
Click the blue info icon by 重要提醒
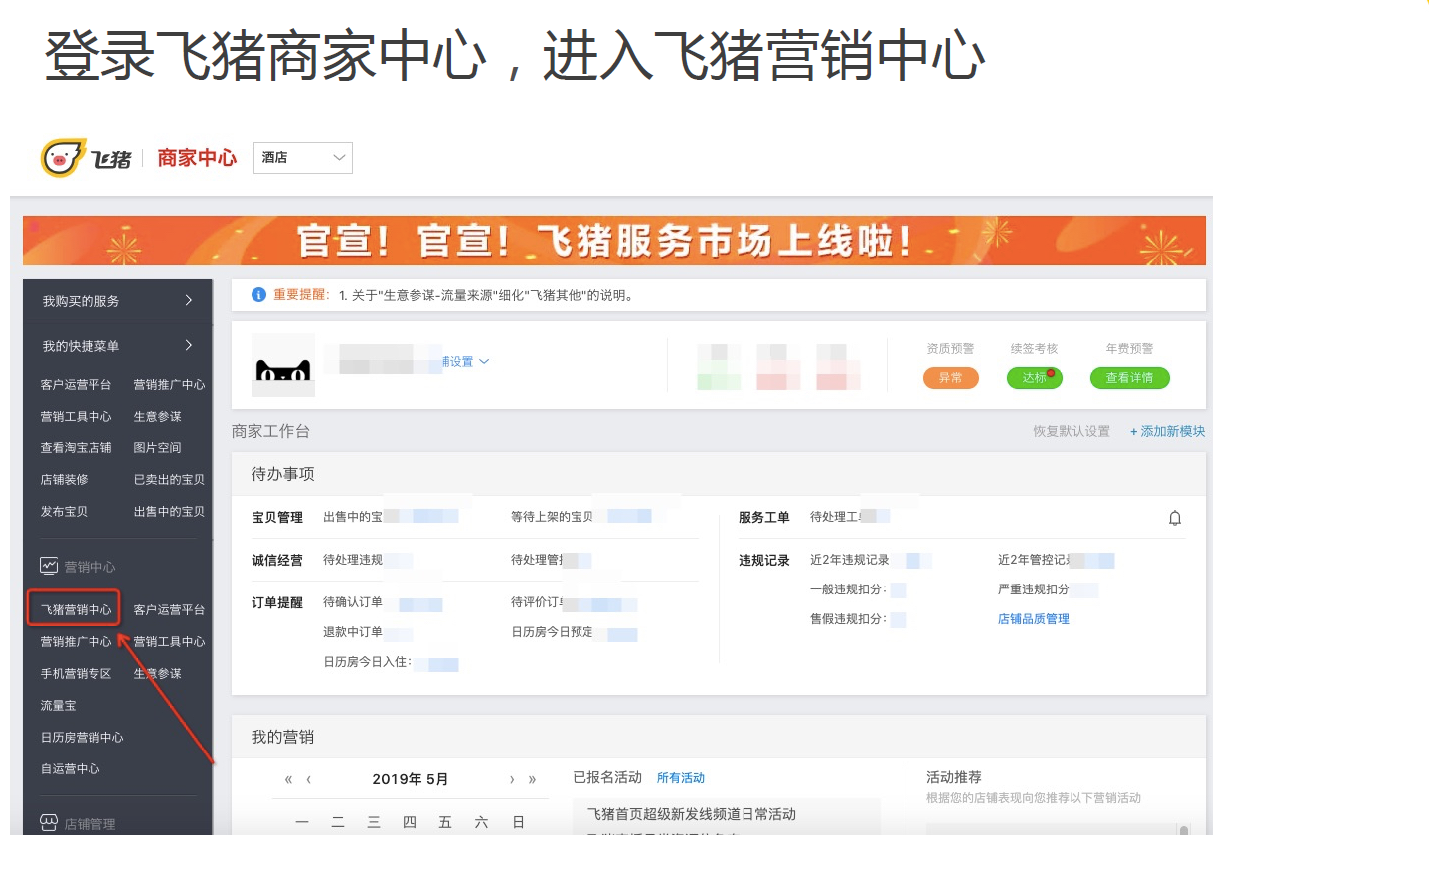coord(259,295)
